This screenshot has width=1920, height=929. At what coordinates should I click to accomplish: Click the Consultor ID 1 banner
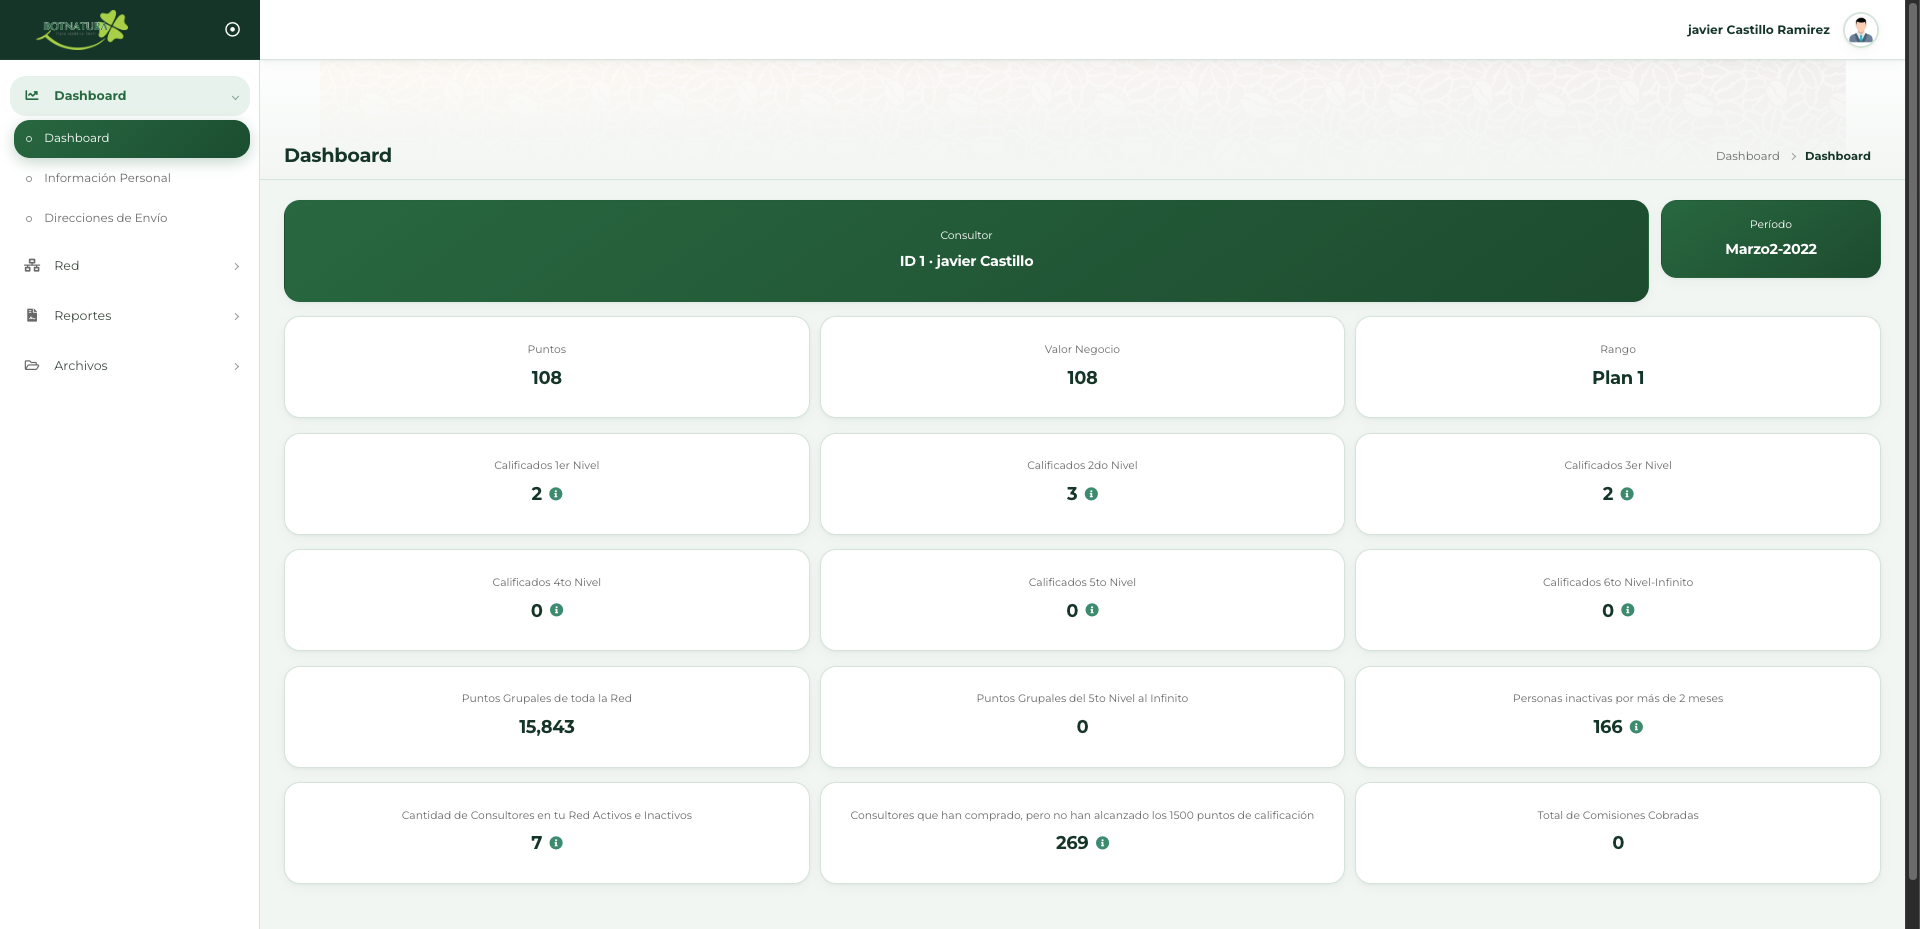(x=966, y=251)
